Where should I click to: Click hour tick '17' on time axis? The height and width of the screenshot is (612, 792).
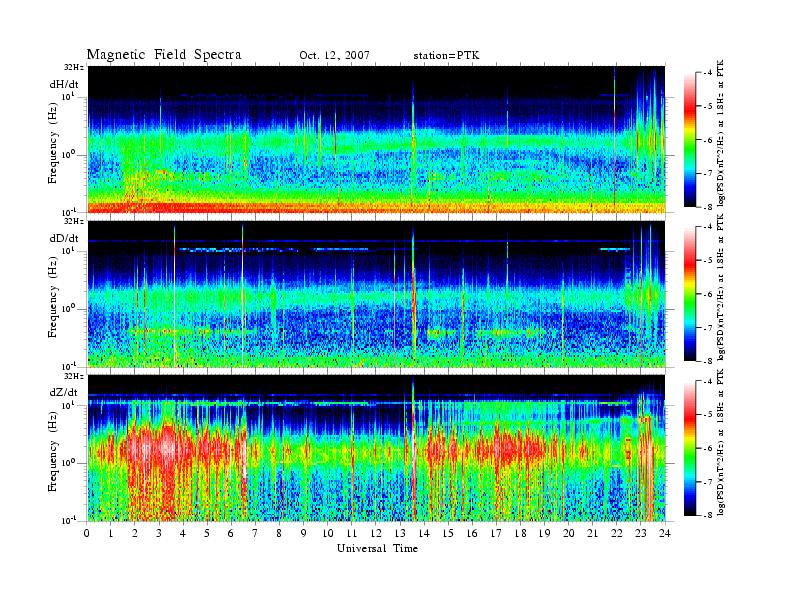coord(496,534)
